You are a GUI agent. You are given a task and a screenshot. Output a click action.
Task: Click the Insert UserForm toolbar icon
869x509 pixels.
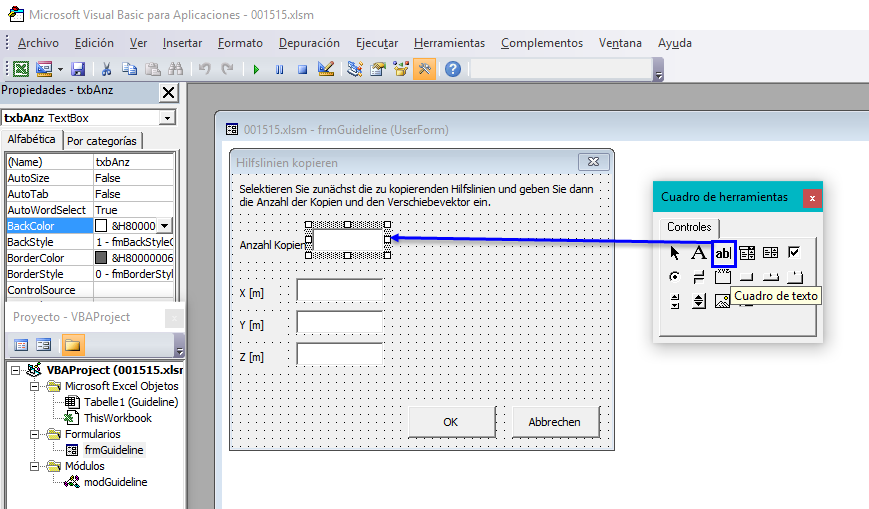click(44, 69)
